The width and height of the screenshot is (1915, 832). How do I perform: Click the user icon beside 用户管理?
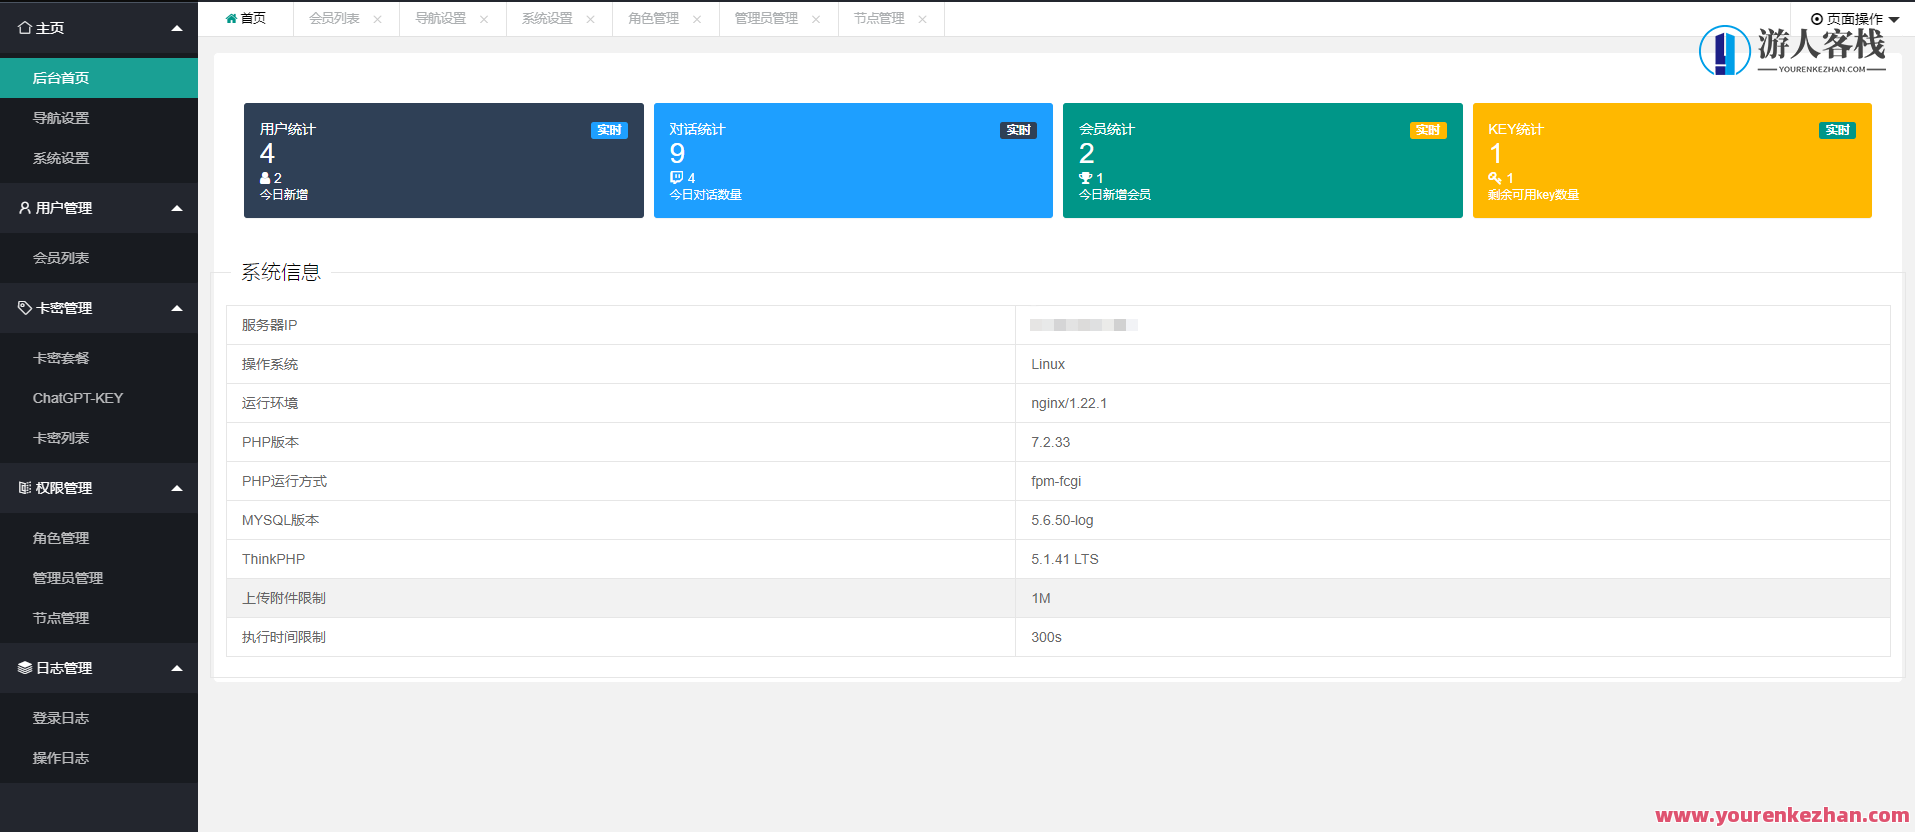coord(25,208)
